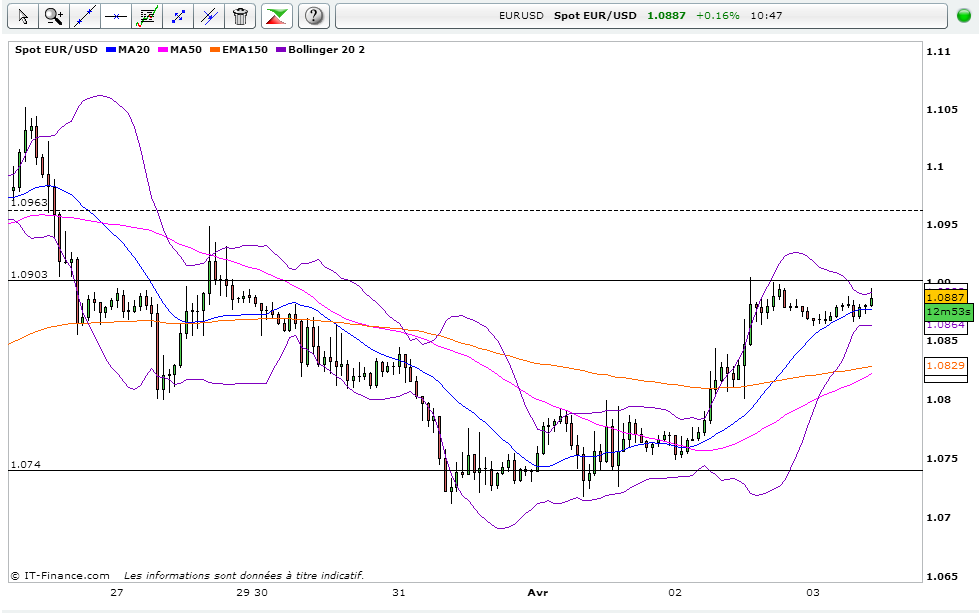Image resolution: width=979 pixels, height=613 pixels.
Task: Click the 27 date axis label
Action: 117,592
